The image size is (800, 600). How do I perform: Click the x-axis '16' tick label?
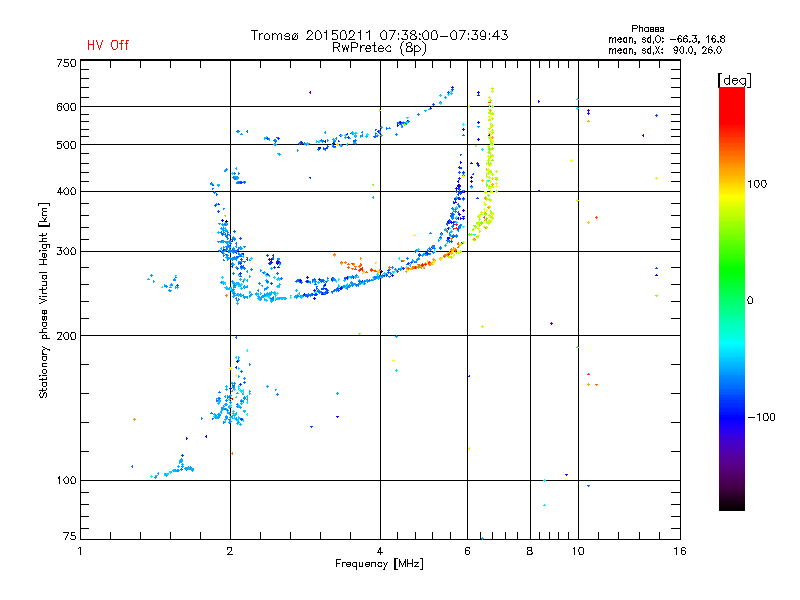coord(680,552)
